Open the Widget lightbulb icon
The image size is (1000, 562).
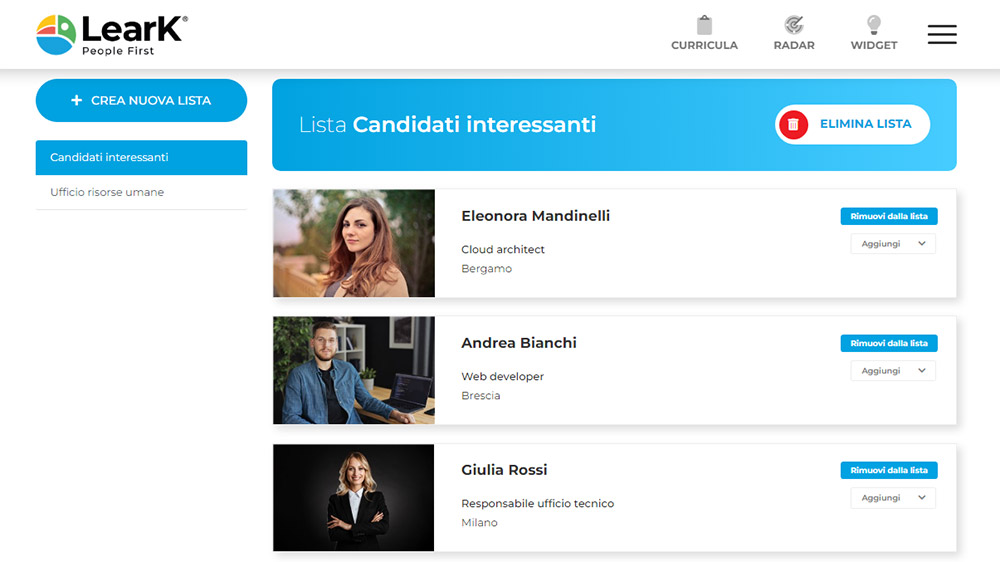click(873, 26)
